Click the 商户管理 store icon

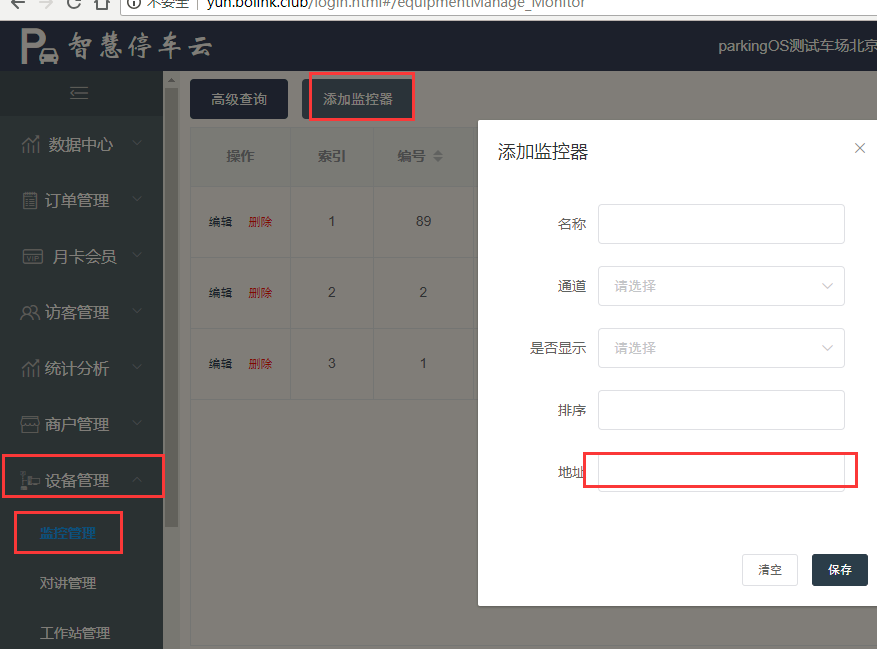pos(30,425)
